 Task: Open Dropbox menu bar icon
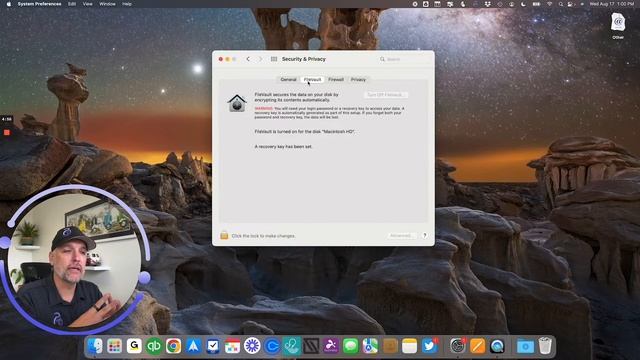coord(488,4)
